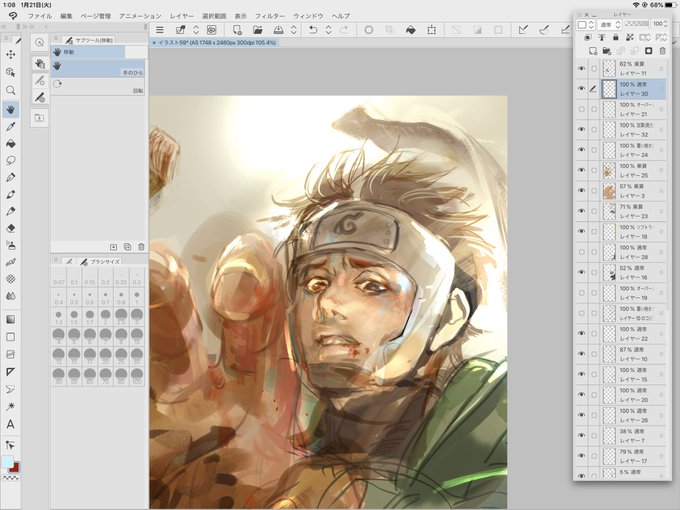Expand the arrows next to Save icon

294,30
